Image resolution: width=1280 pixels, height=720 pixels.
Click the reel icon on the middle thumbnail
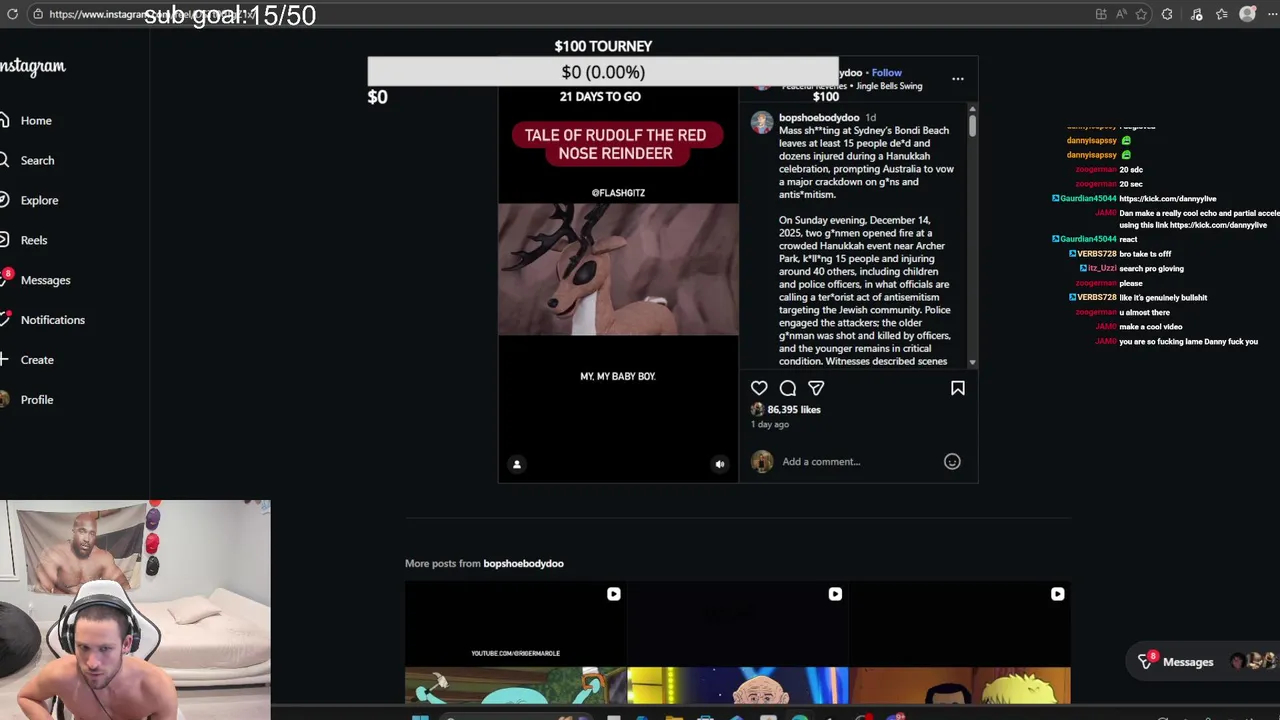[x=835, y=594]
